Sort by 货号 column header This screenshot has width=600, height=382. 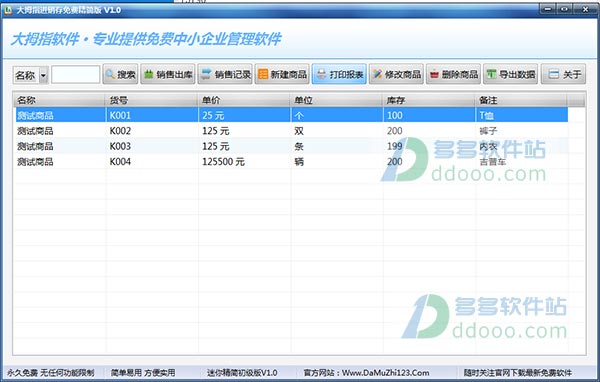tap(152, 100)
